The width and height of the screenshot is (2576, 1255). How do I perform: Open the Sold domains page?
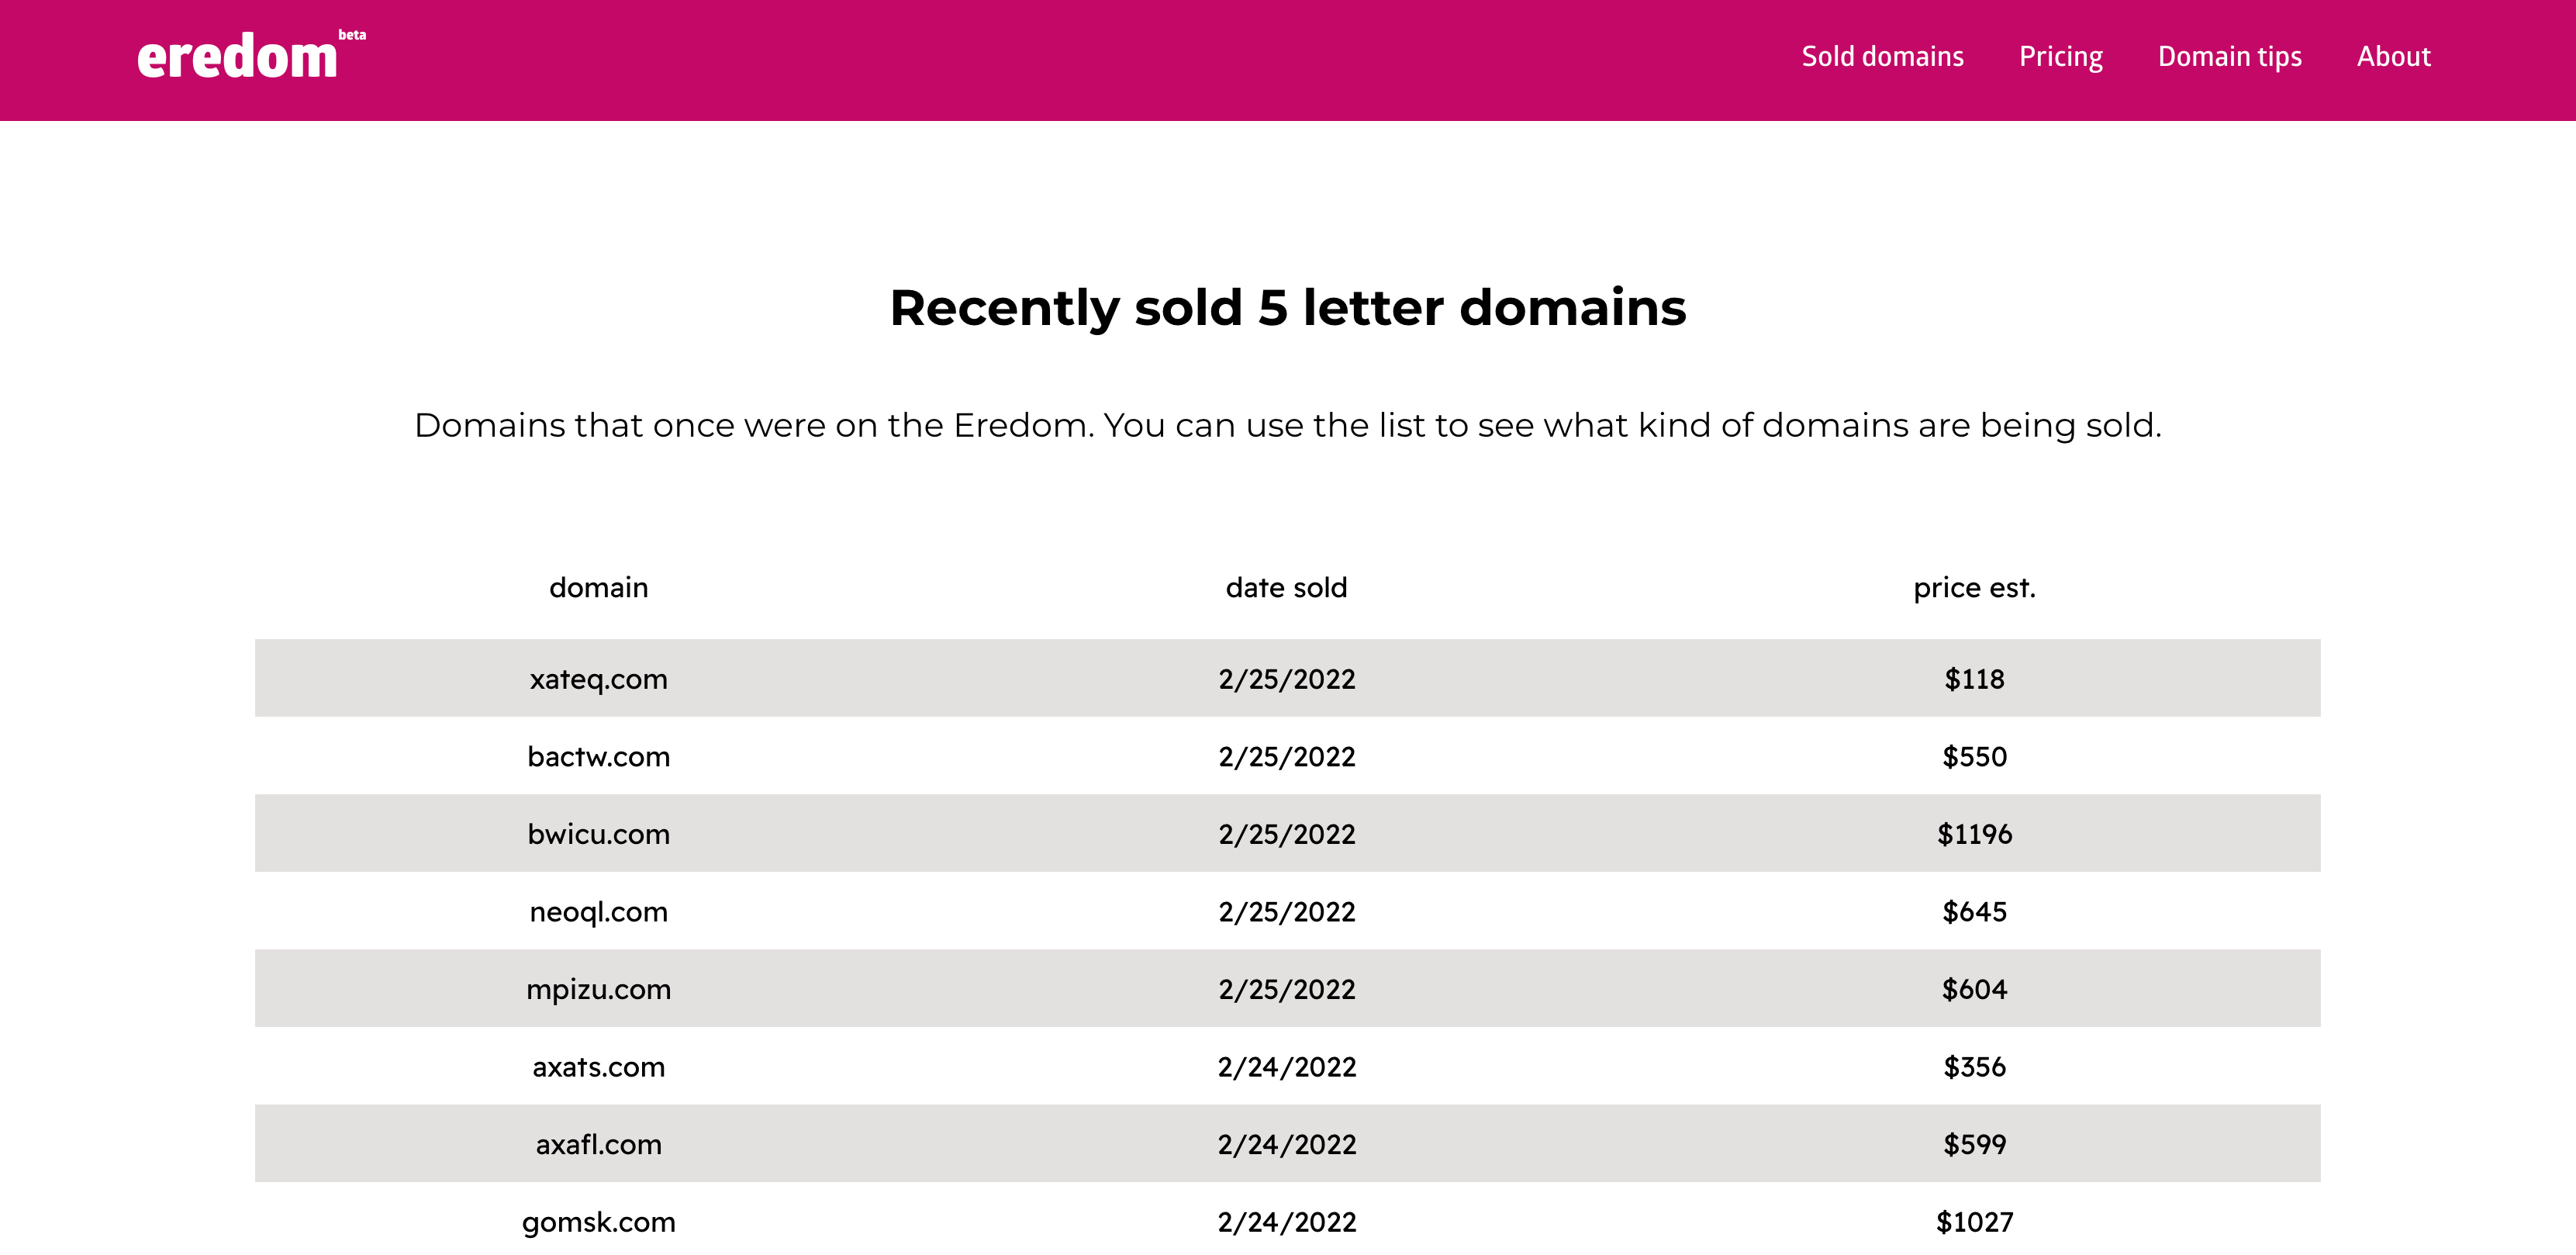(1882, 56)
